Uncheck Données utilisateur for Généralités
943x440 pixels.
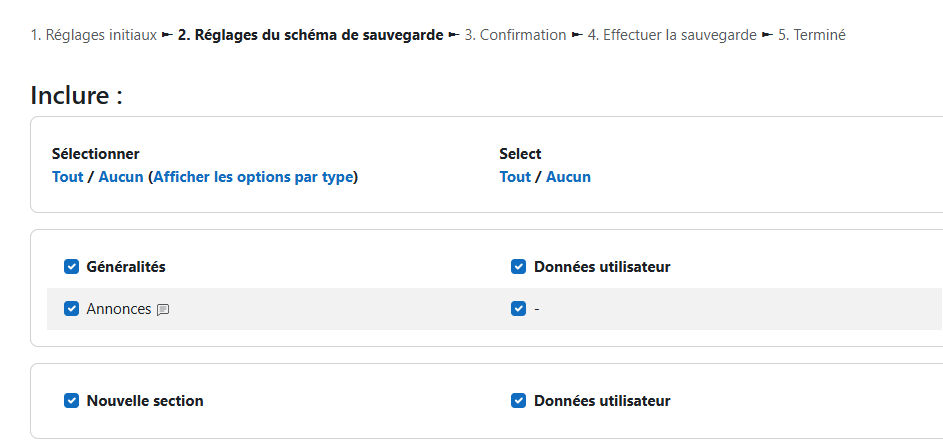pyautogui.click(x=518, y=266)
